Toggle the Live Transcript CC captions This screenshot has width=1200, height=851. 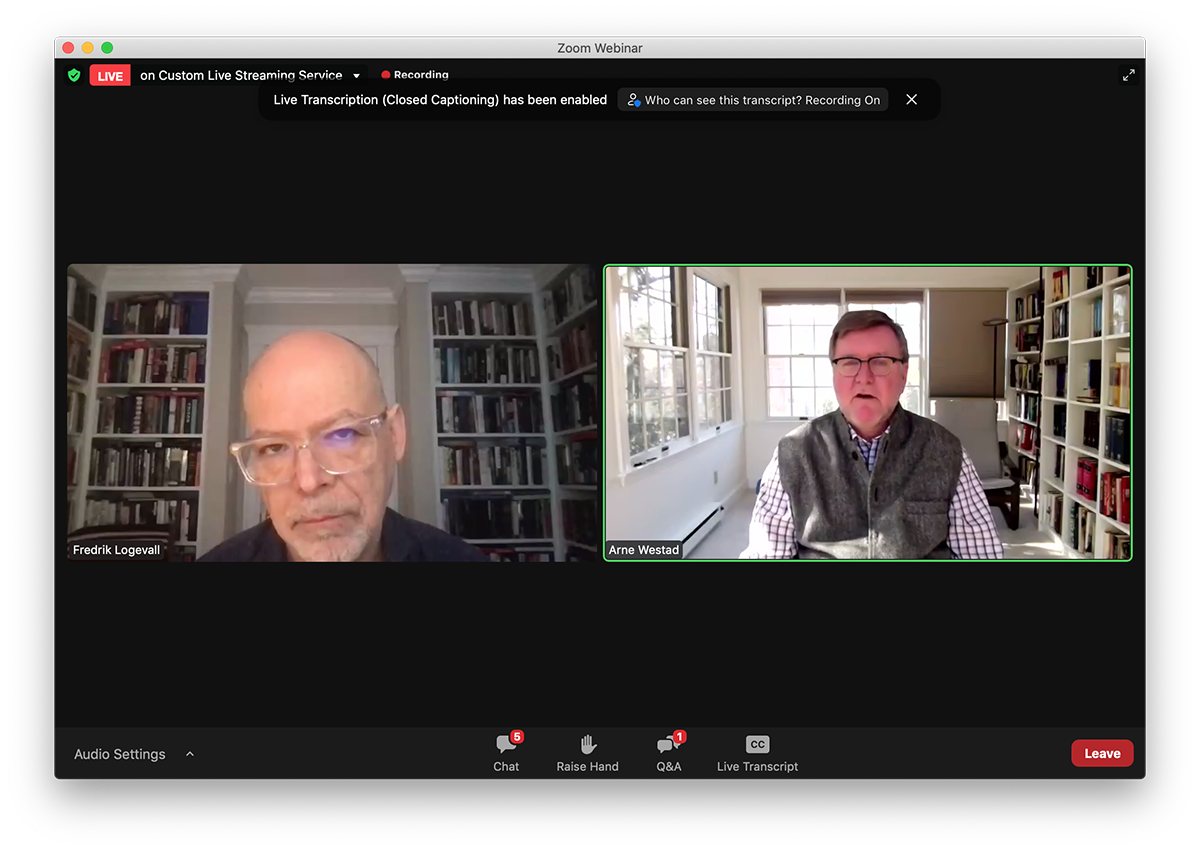click(757, 752)
